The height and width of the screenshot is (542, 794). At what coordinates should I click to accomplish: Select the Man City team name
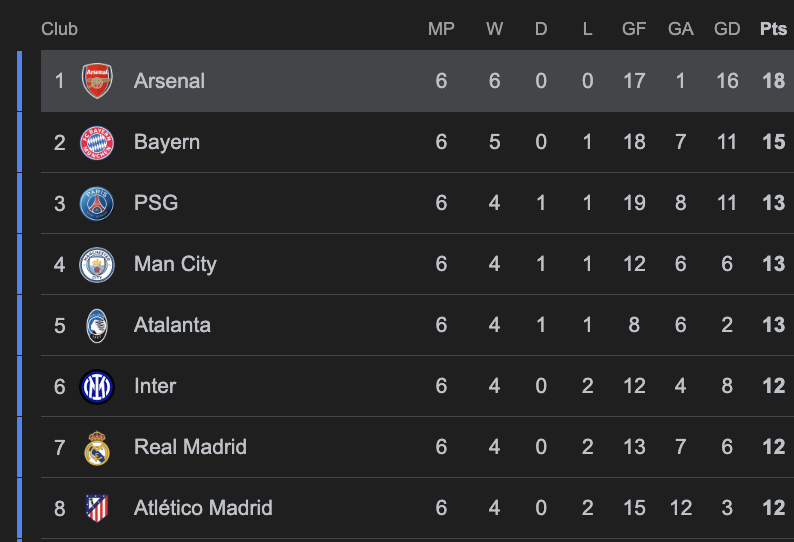point(175,264)
